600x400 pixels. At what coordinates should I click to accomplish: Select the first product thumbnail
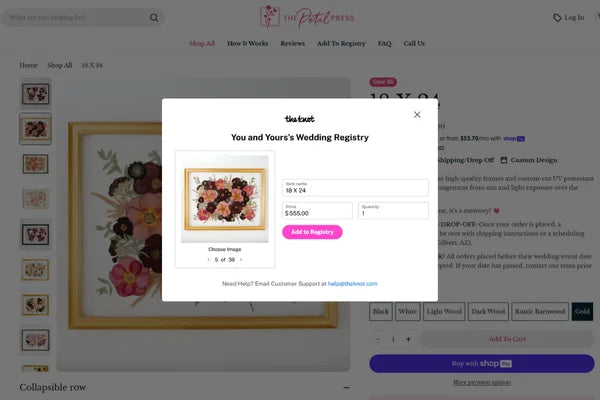[x=36, y=93]
